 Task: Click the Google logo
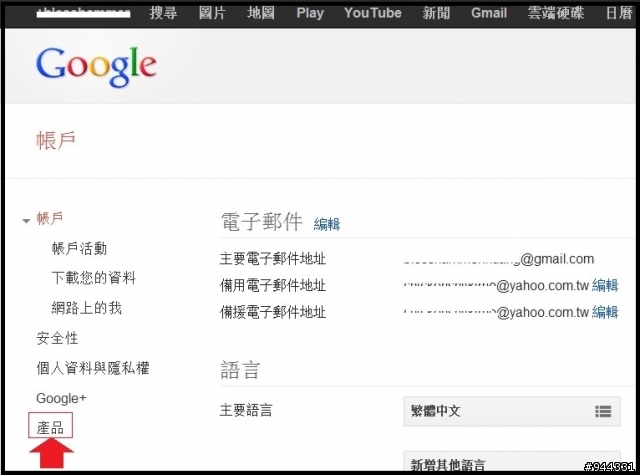96,66
